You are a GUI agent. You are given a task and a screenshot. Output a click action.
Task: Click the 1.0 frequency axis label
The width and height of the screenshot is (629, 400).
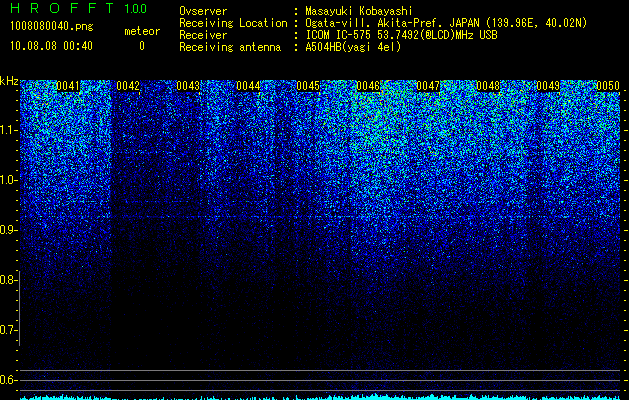tap(8, 180)
